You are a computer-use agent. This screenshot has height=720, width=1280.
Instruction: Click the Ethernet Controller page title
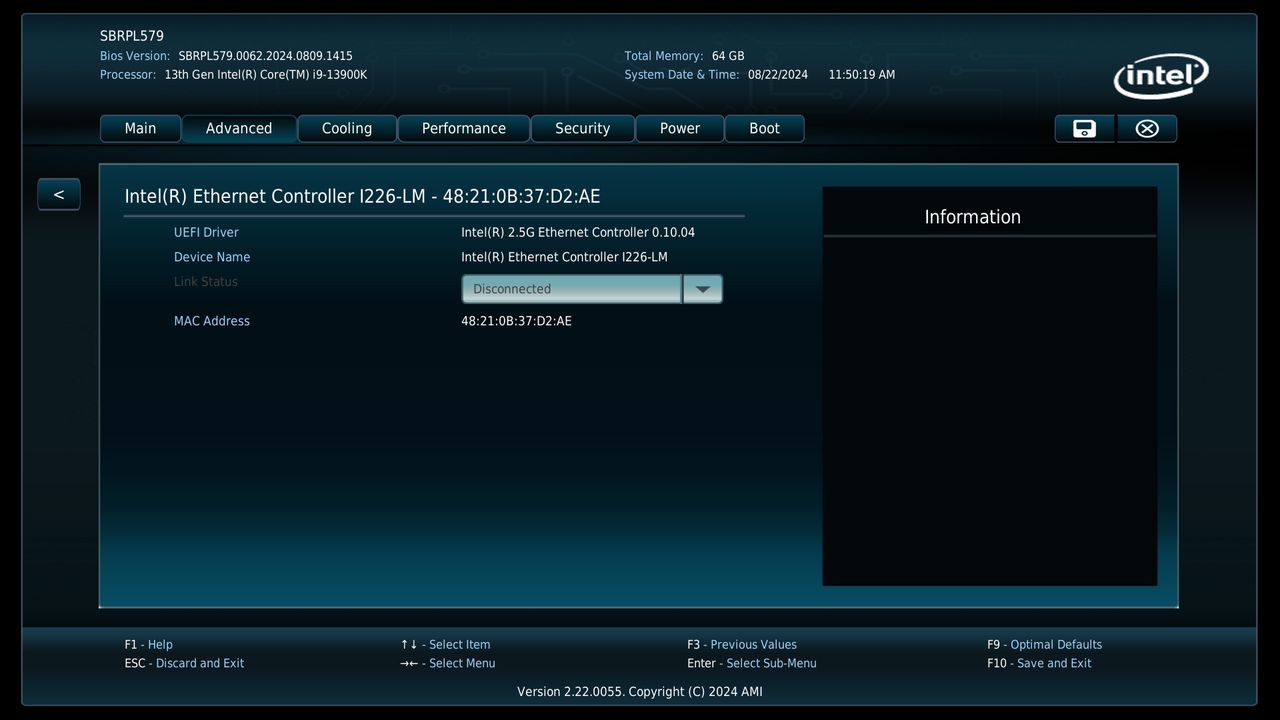[x=362, y=196]
